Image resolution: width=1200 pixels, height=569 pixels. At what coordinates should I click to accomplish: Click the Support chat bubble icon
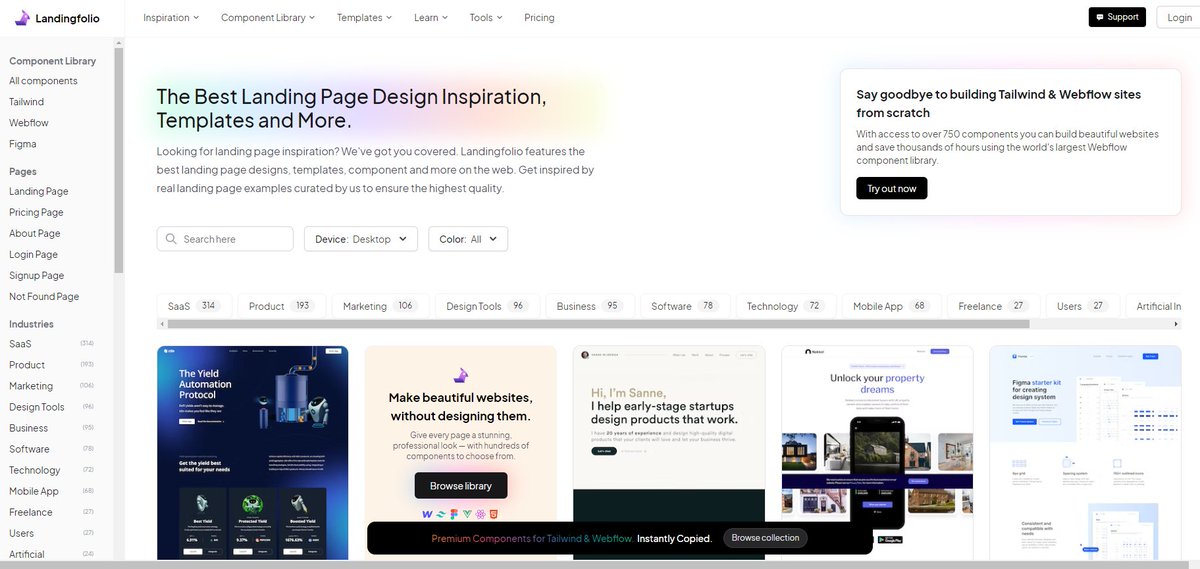tap(1100, 17)
